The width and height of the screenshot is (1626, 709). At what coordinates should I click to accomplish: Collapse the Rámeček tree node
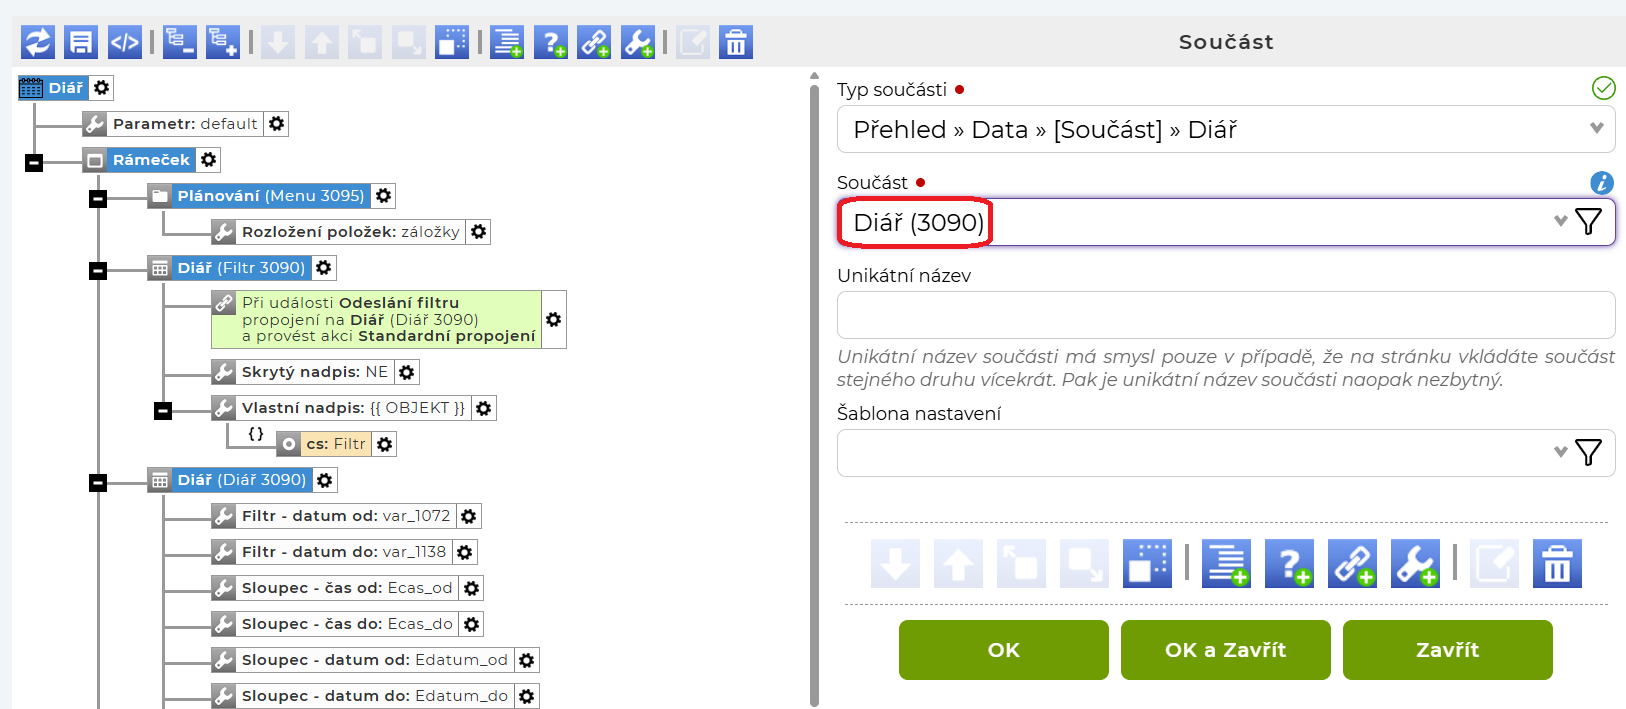click(34, 162)
